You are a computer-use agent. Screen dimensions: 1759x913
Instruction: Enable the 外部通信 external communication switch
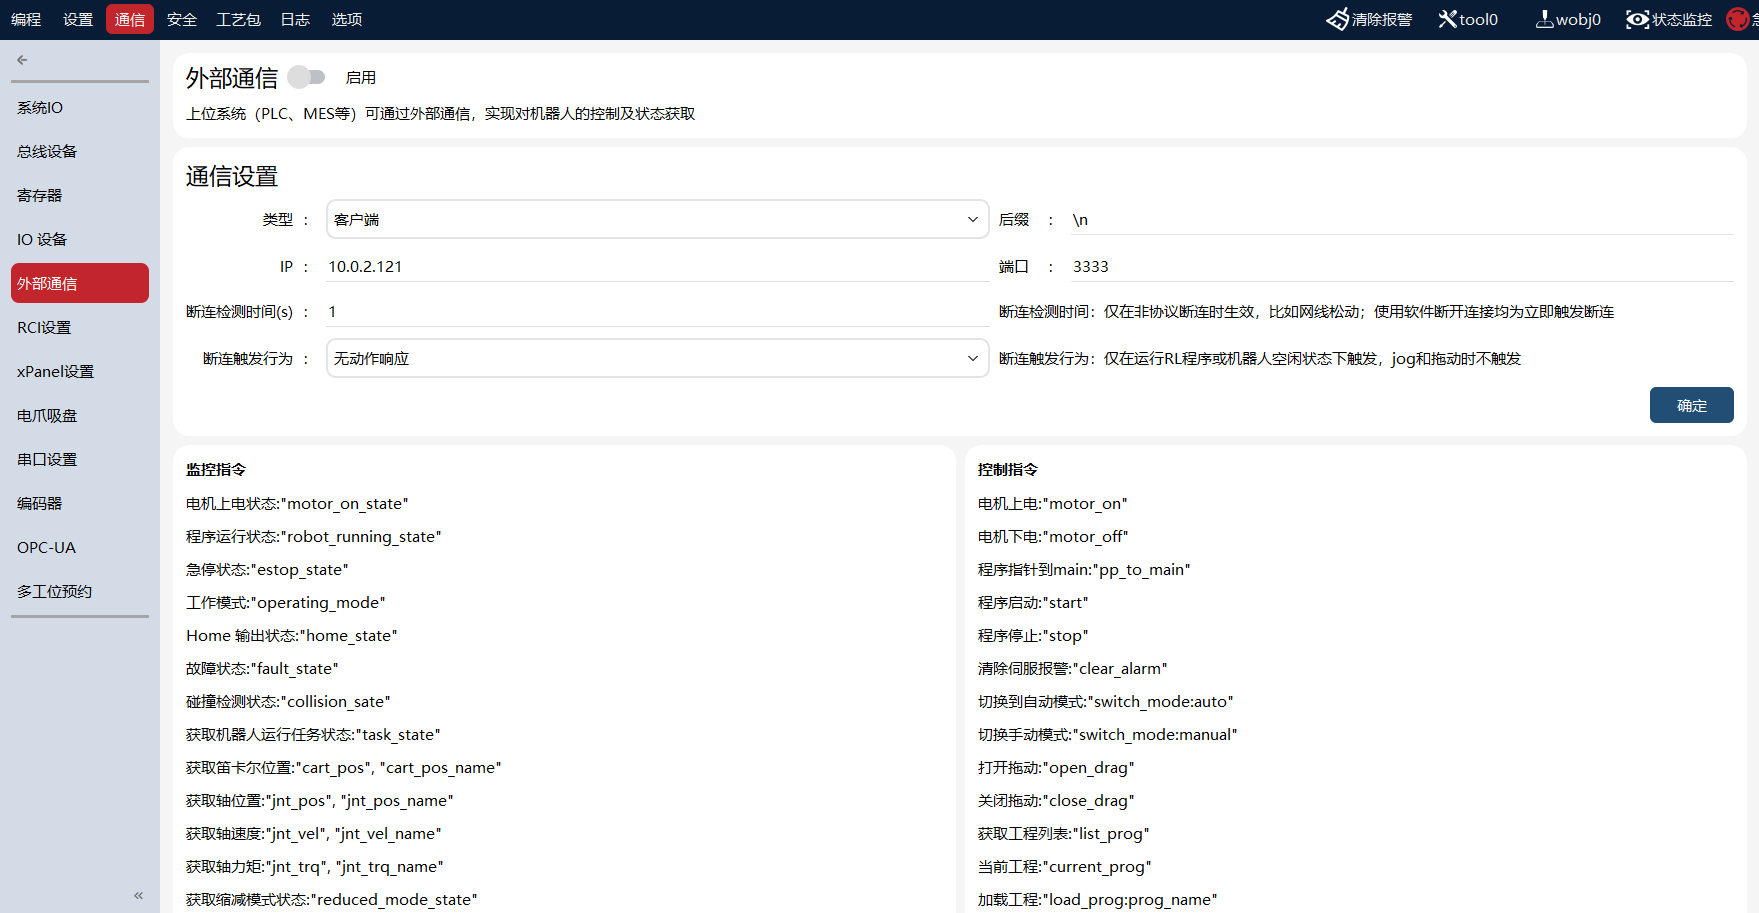(x=307, y=76)
